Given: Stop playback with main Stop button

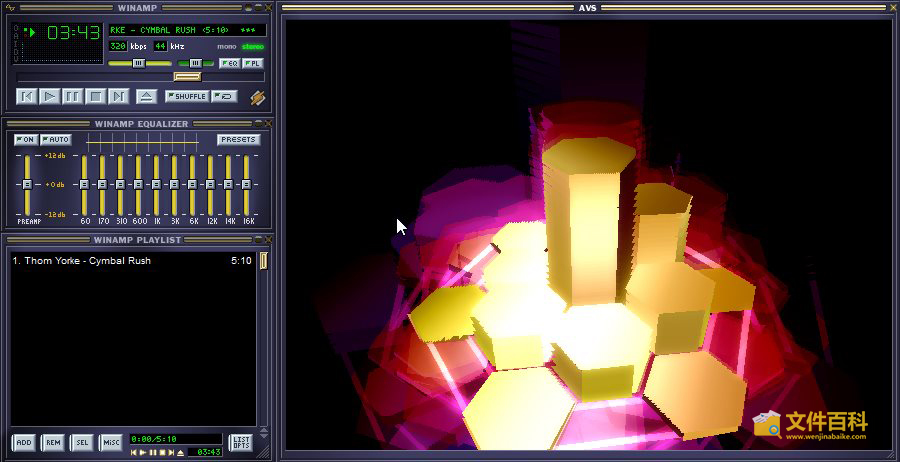Looking at the screenshot, I should coord(95,96).
